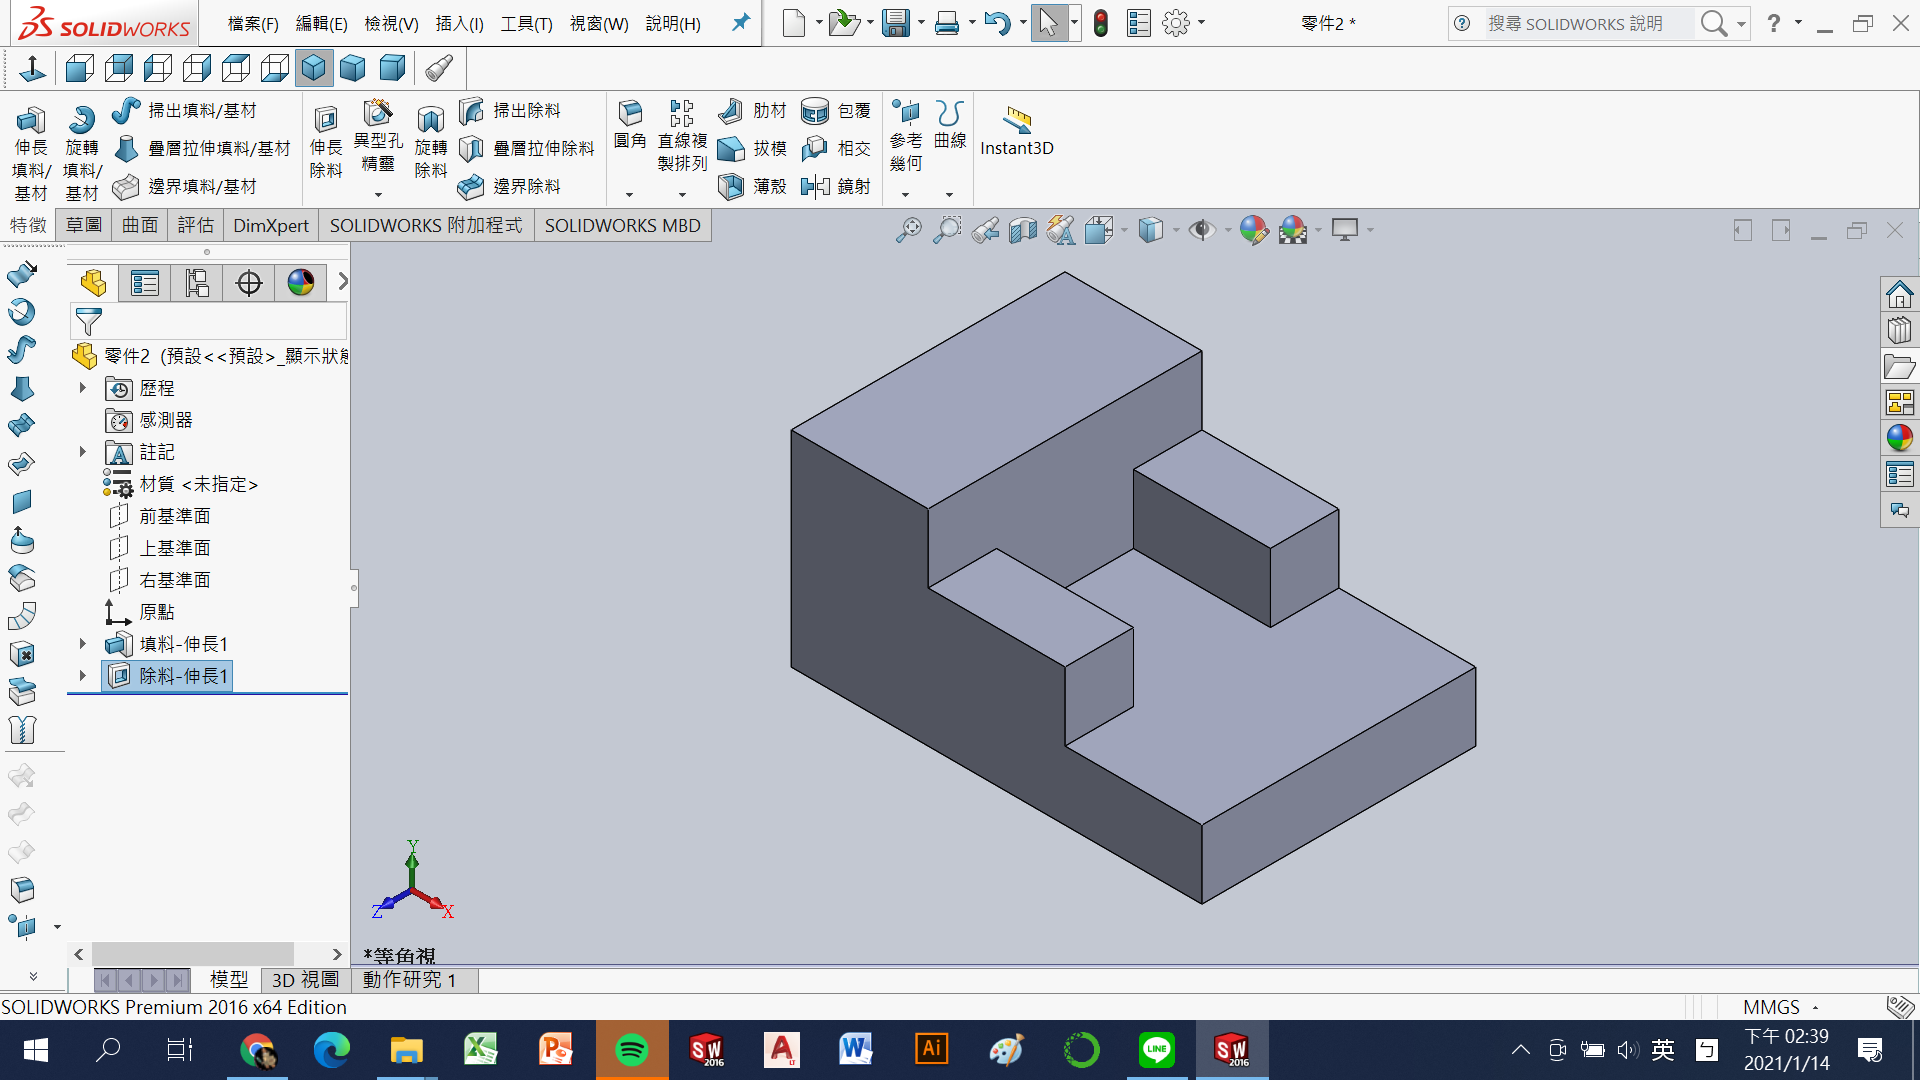Click the Shell (薄殼) tool
Image resolution: width=1920 pixels, height=1080 pixels.
[x=753, y=186]
